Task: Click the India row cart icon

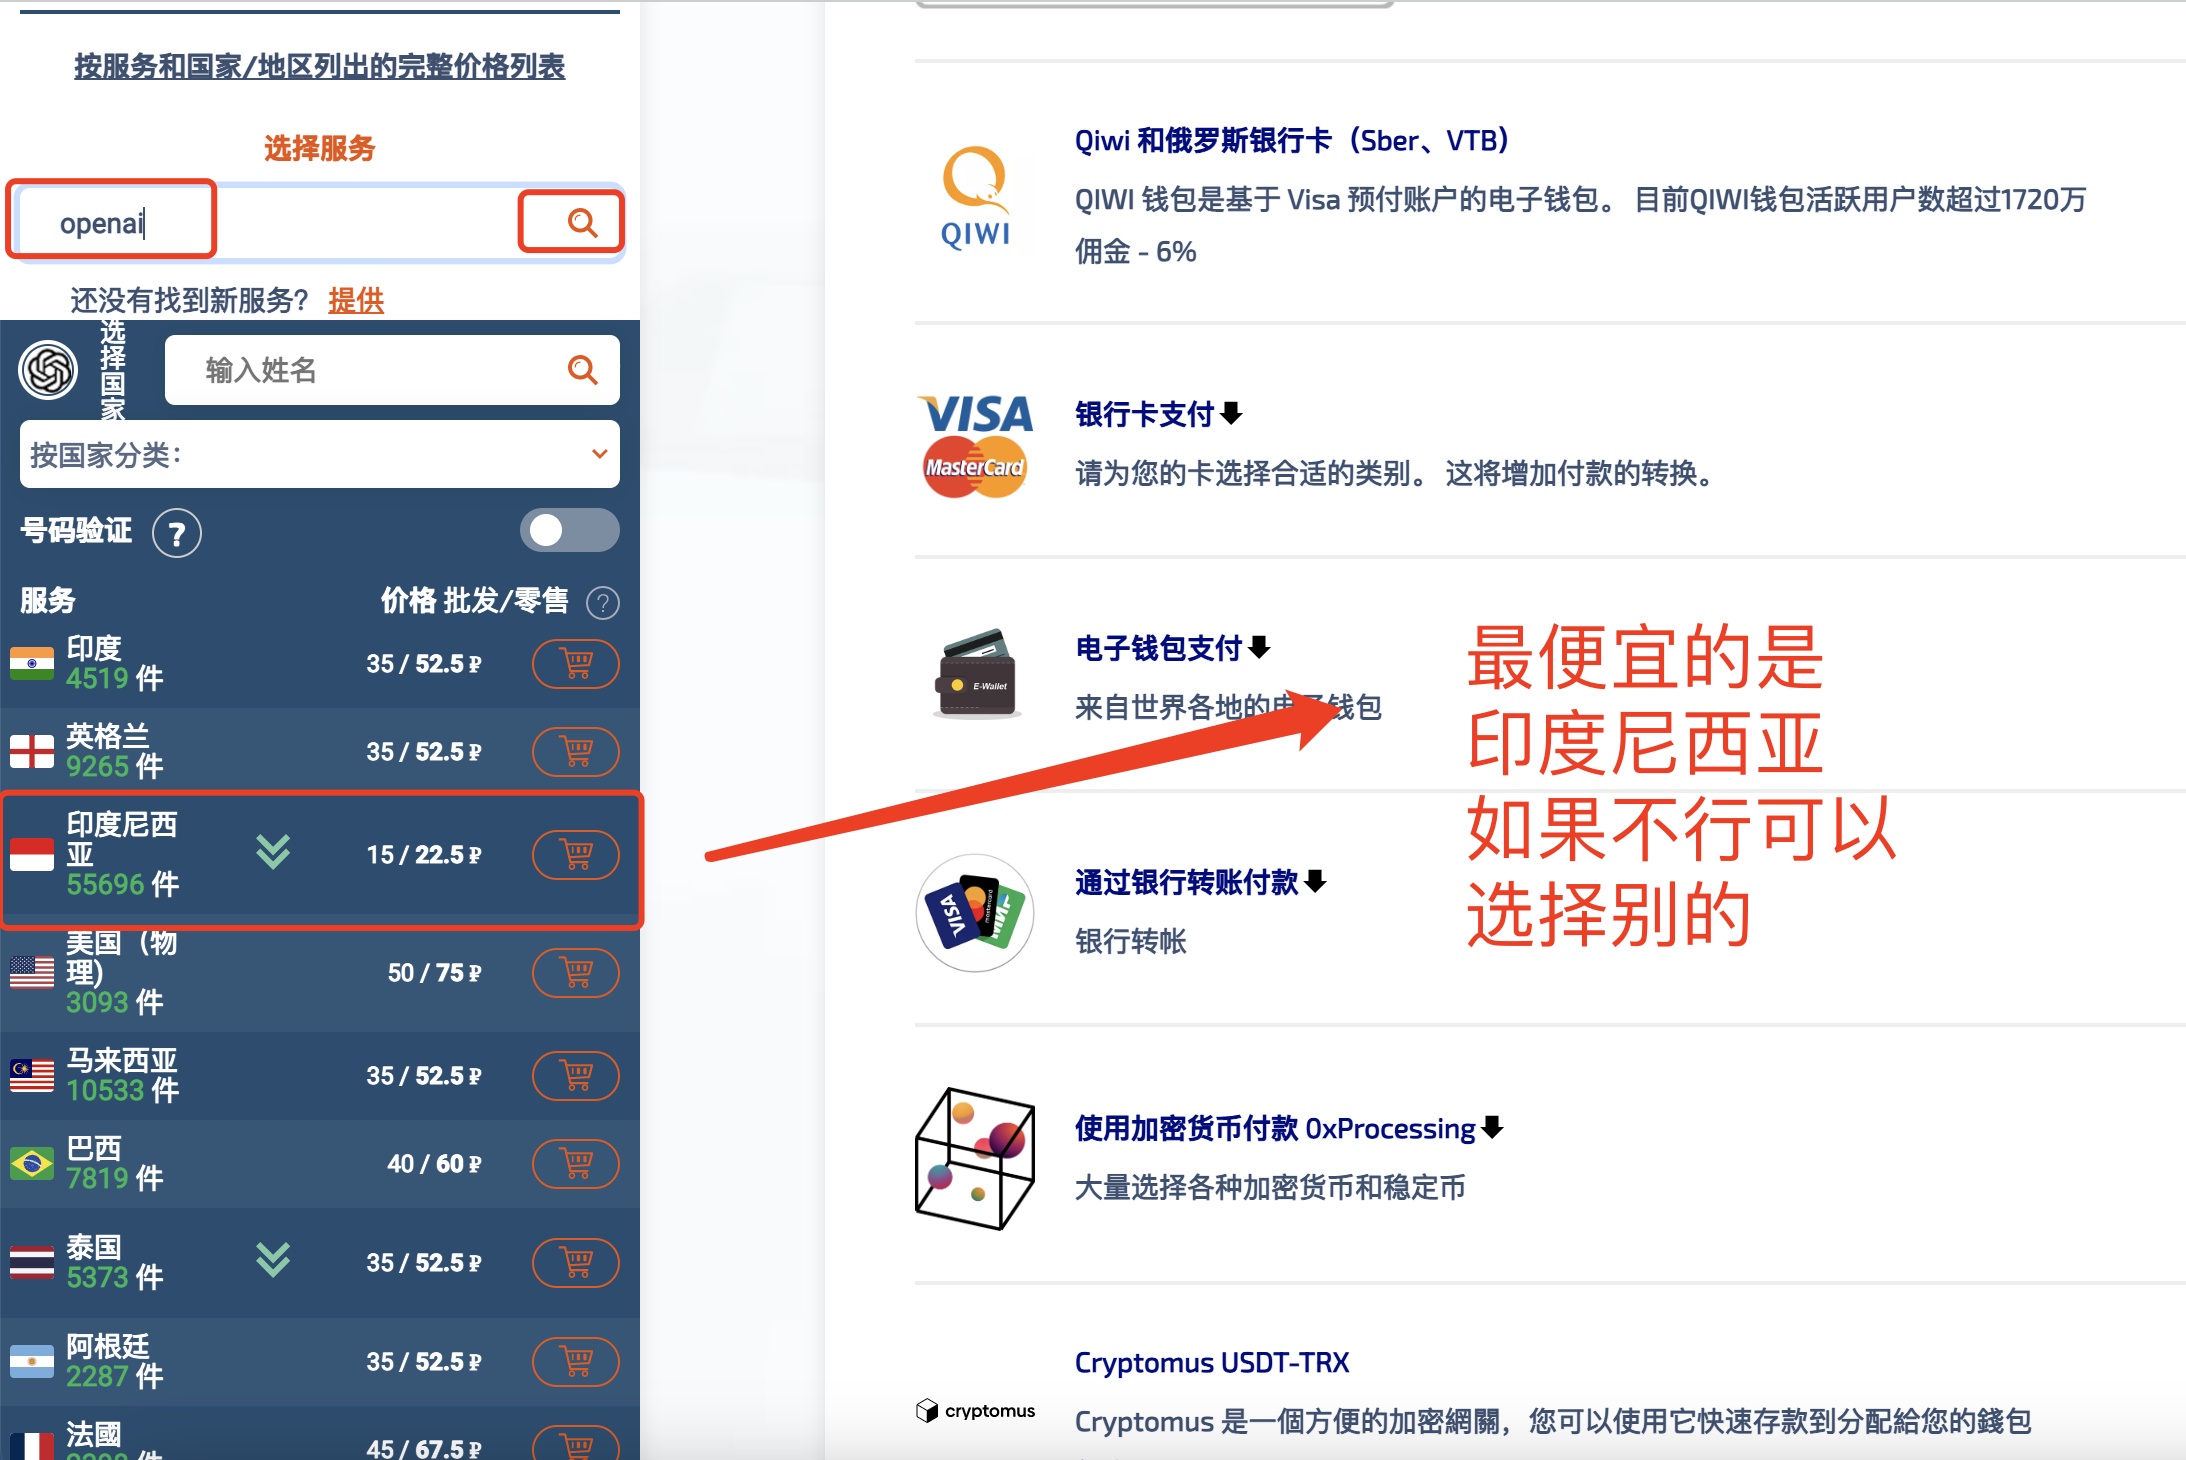Action: [576, 664]
